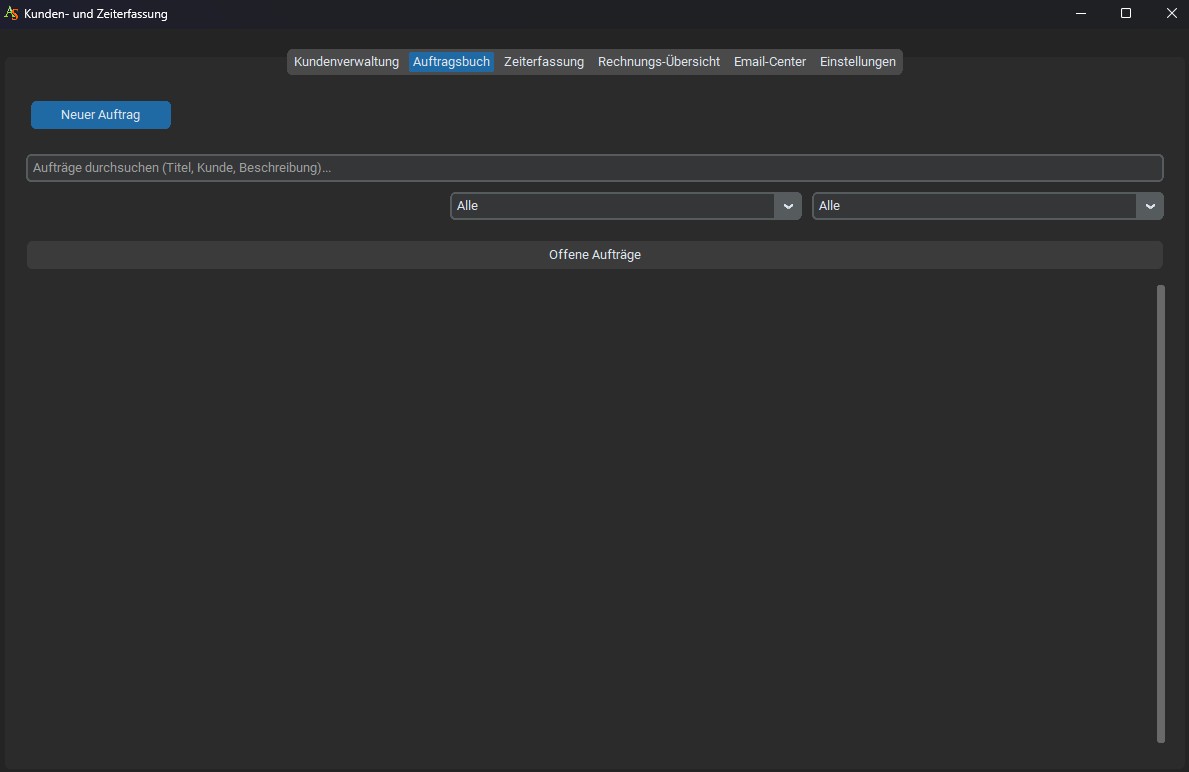Click the Offene Aufträge header bar
The height and width of the screenshot is (772, 1189).
click(594, 255)
